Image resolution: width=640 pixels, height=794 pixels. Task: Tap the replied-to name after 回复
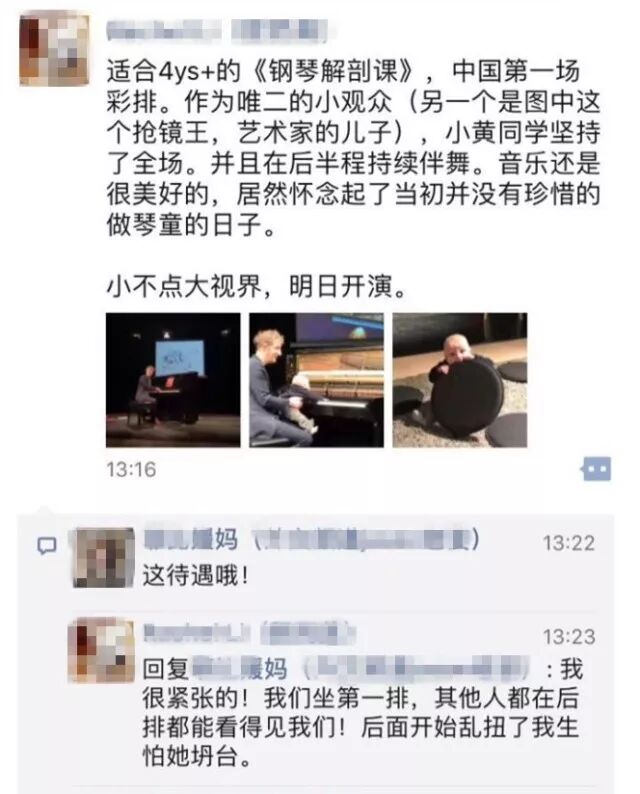[x=239, y=669]
